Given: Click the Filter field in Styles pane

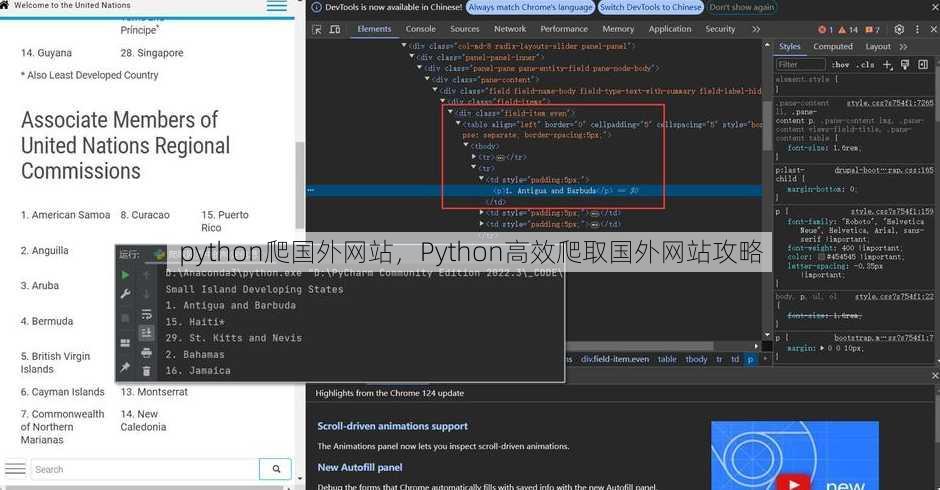Looking at the screenshot, I should 800,64.
